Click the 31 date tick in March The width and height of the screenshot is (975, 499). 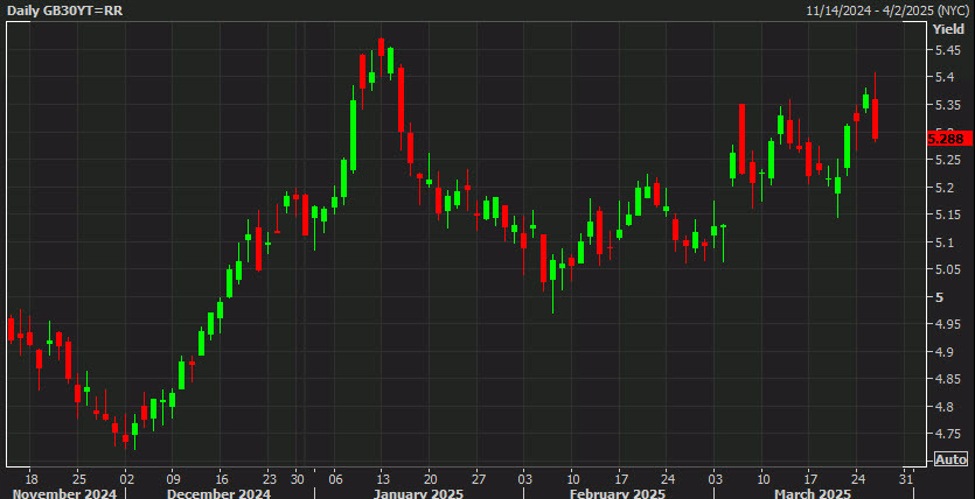point(906,480)
